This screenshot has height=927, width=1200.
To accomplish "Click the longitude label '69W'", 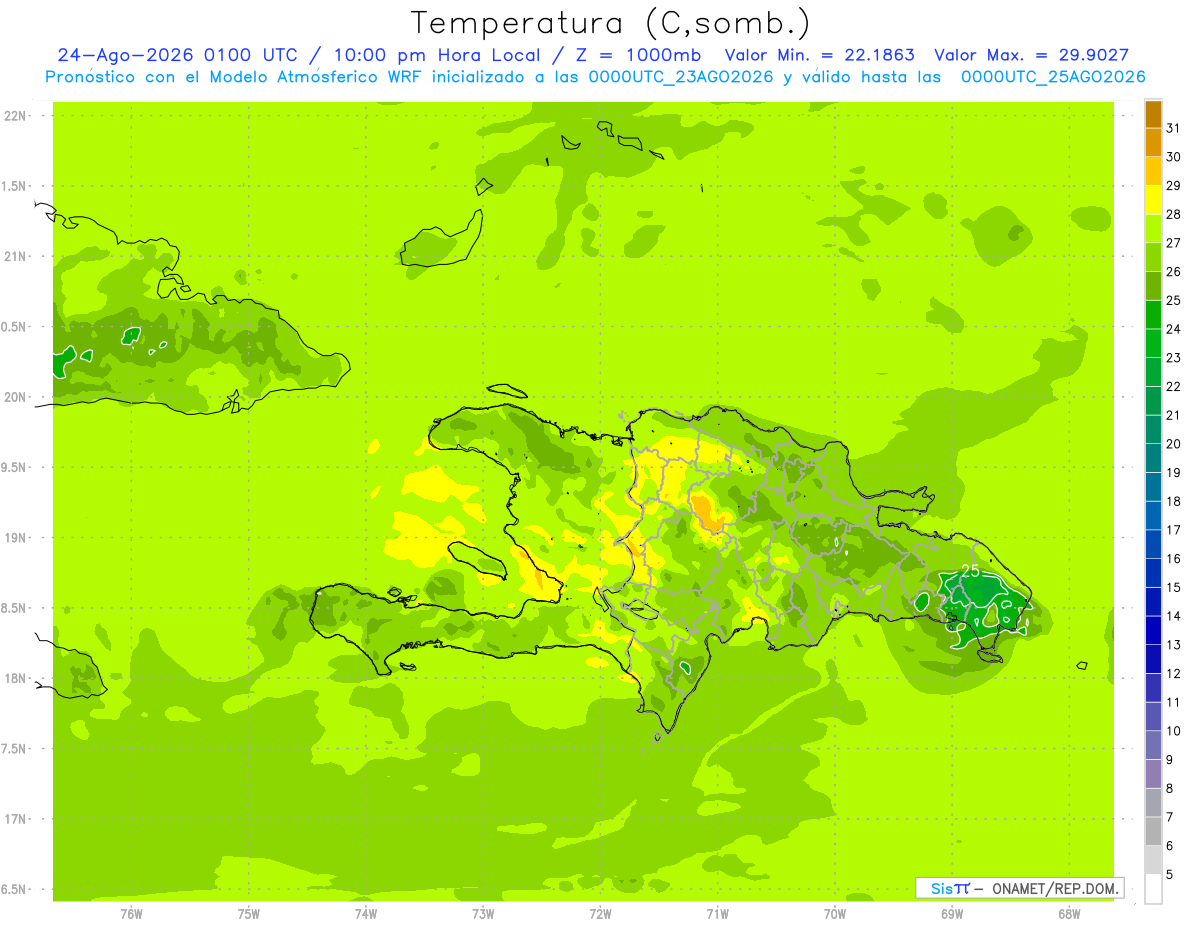I will click(x=952, y=914).
